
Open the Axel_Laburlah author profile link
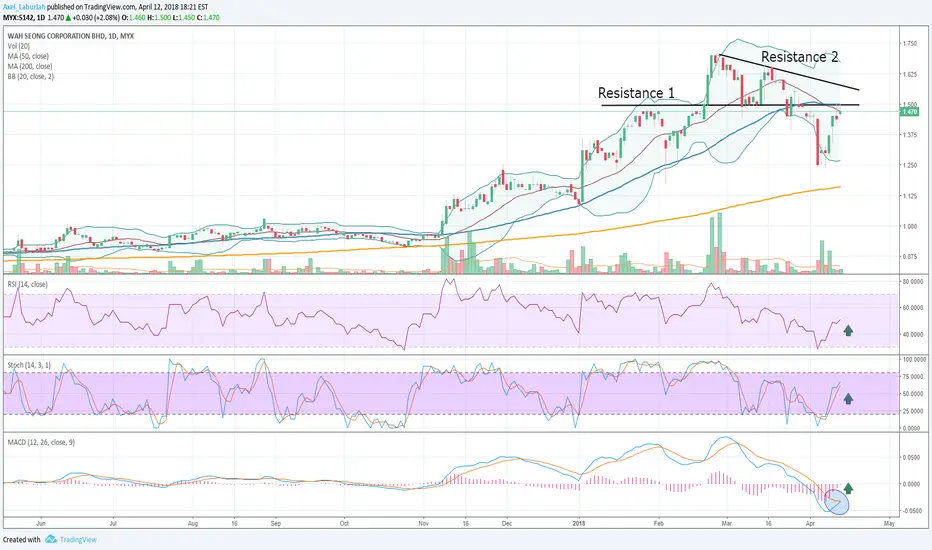pyautogui.click(x=24, y=7)
